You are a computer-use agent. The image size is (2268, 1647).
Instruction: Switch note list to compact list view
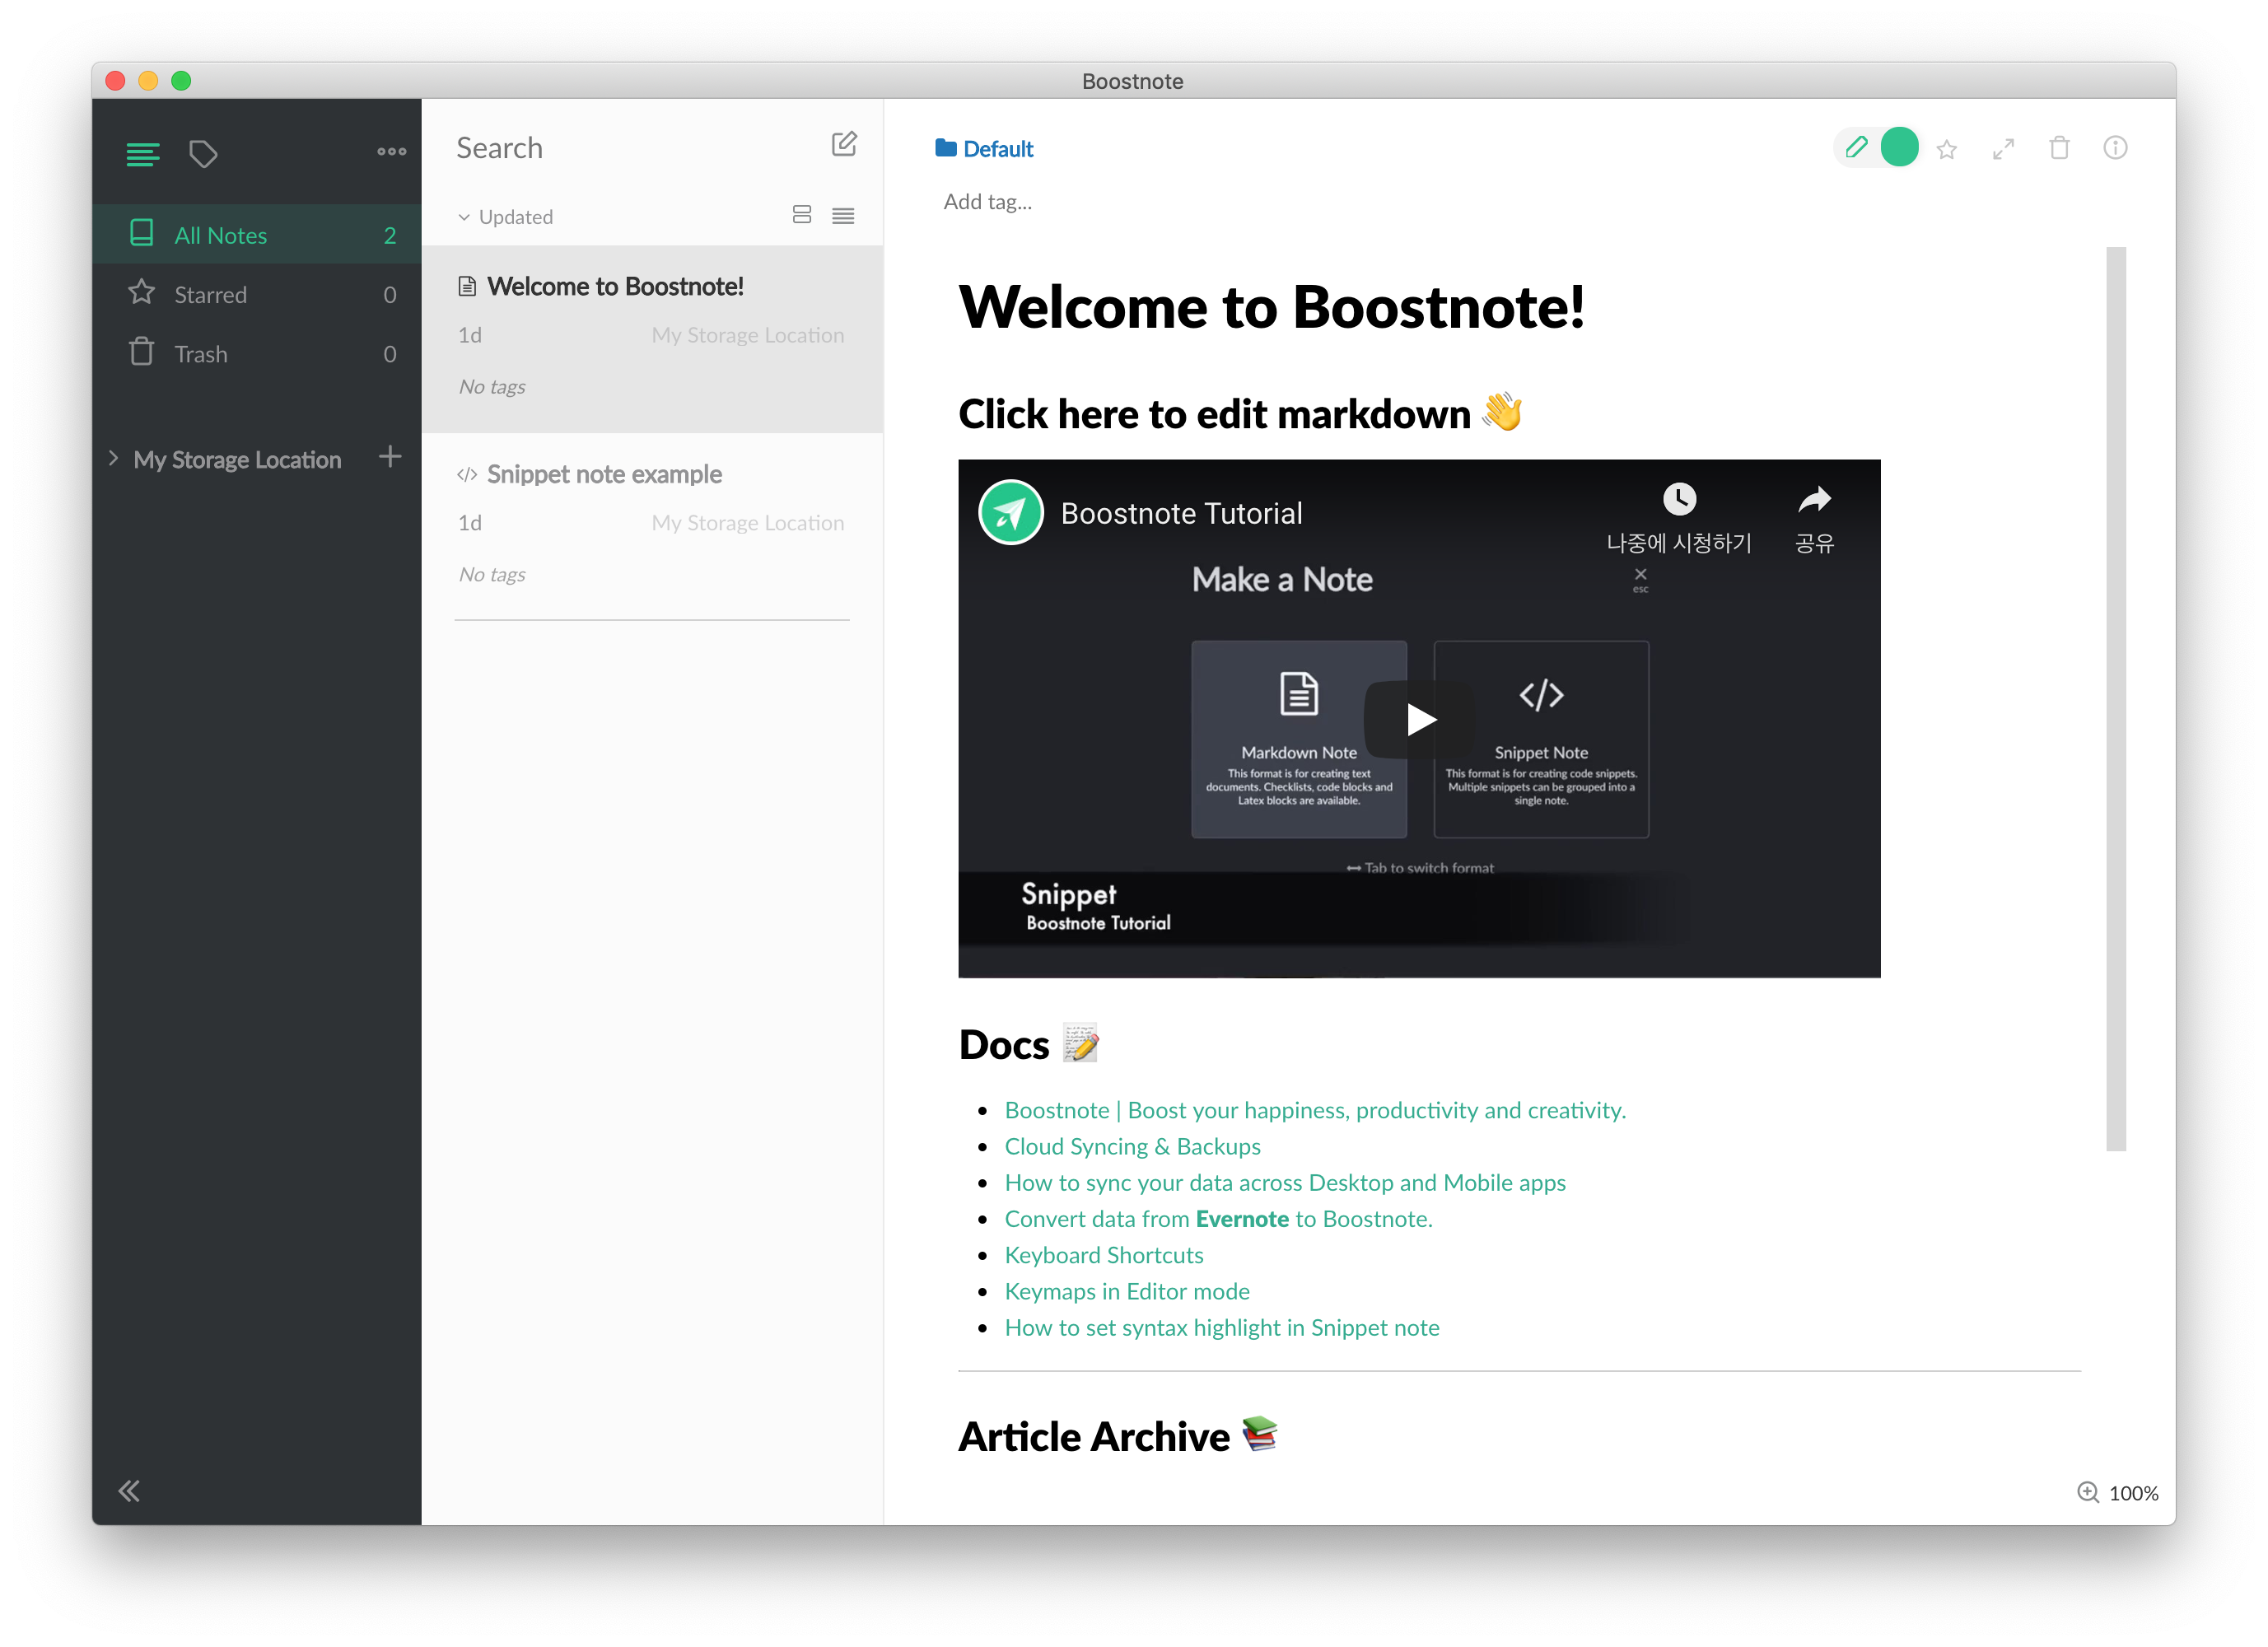(x=843, y=215)
